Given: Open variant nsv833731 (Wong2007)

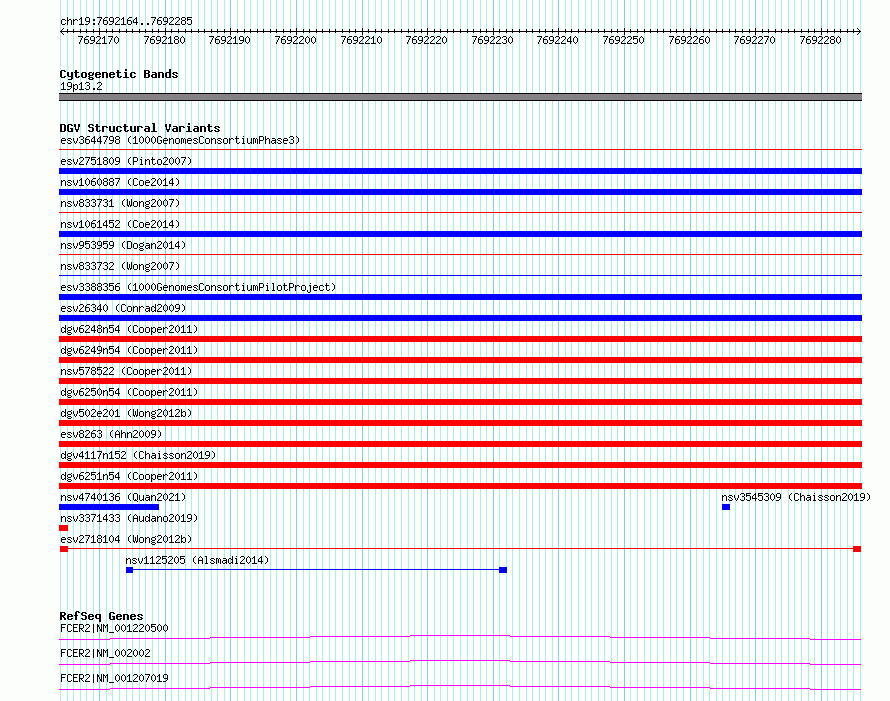Looking at the screenshot, I should pos(120,203).
